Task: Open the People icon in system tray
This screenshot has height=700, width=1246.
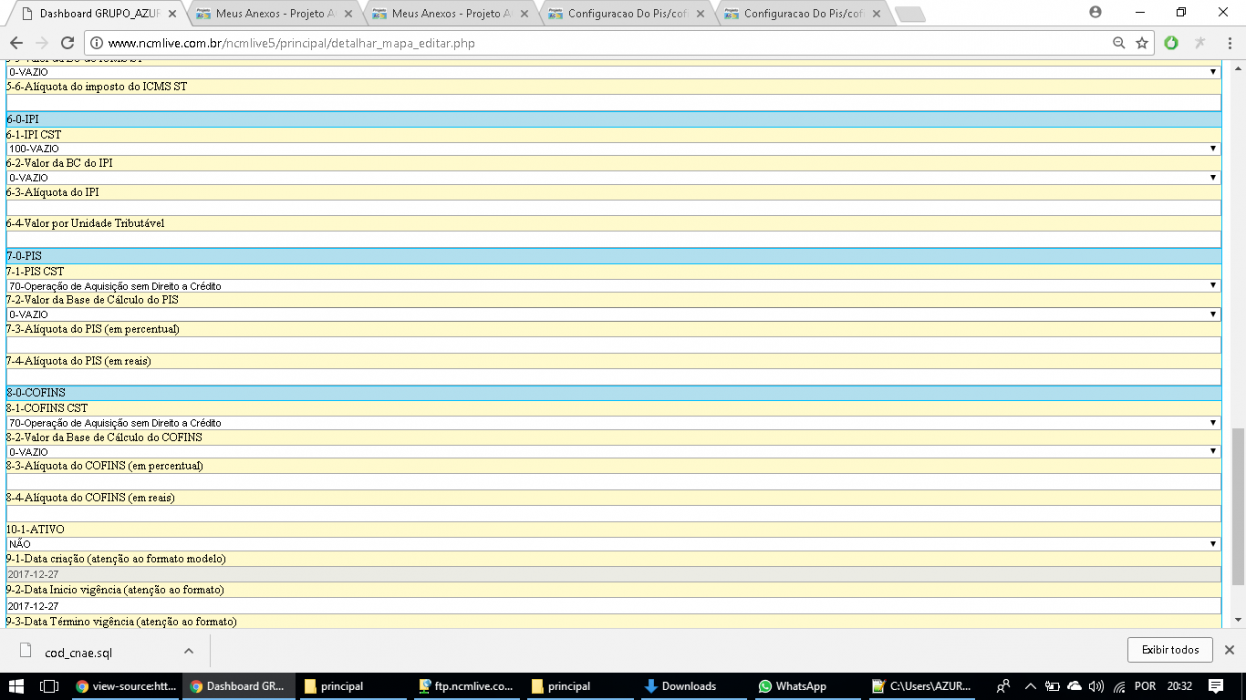Action: pyautogui.click(x=1003, y=686)
